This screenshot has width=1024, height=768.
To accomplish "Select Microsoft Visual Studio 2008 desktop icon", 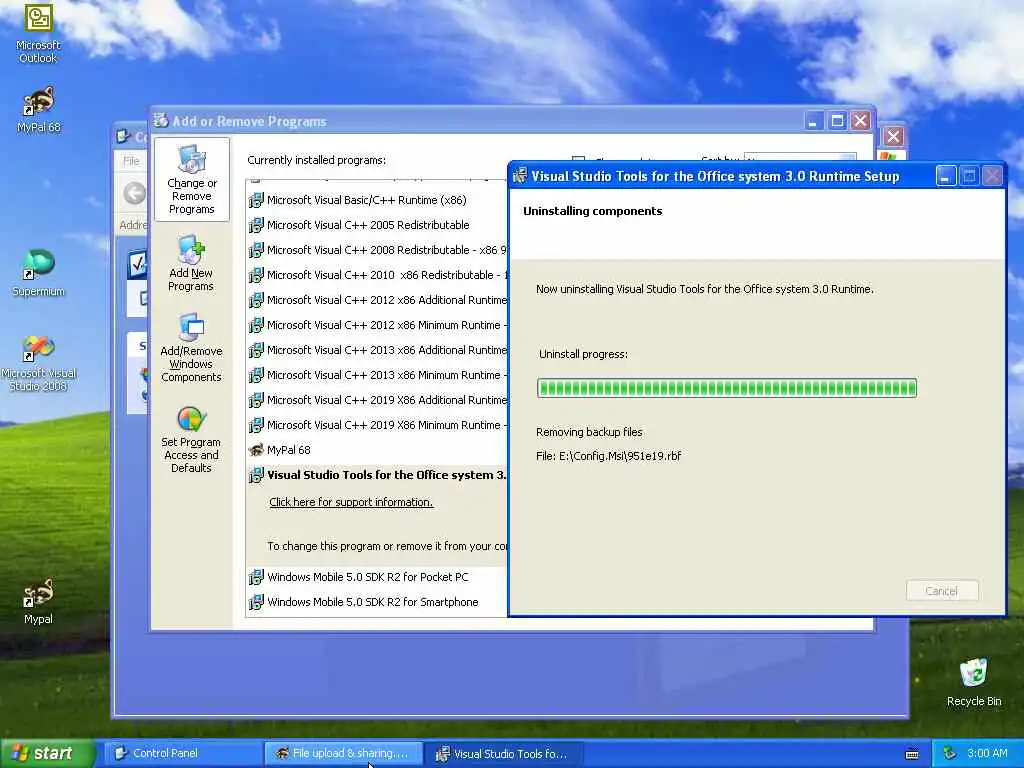I will (x=39, y=363).
